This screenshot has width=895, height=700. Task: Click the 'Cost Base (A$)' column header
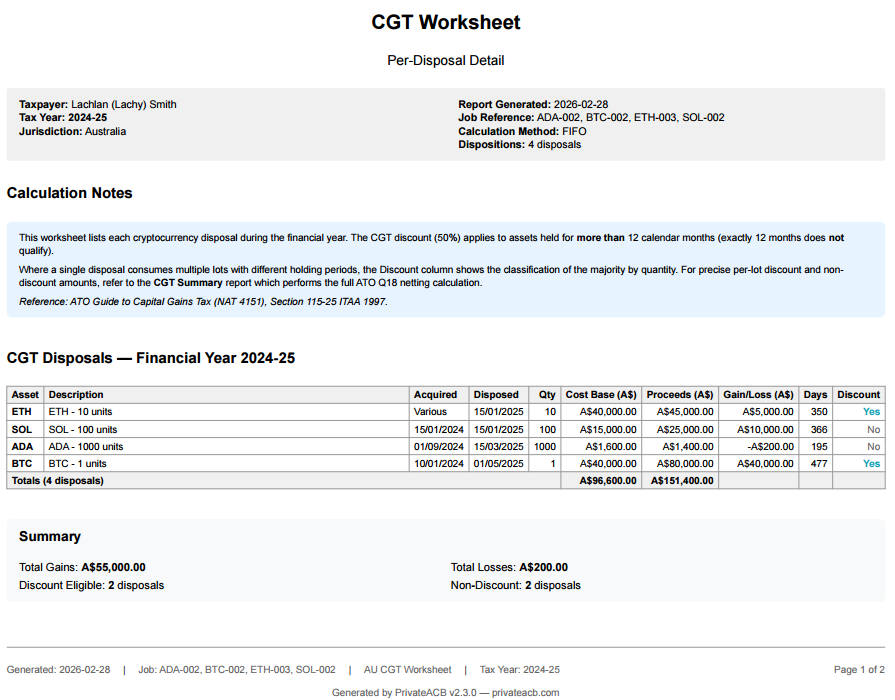(x=601, y=395)
